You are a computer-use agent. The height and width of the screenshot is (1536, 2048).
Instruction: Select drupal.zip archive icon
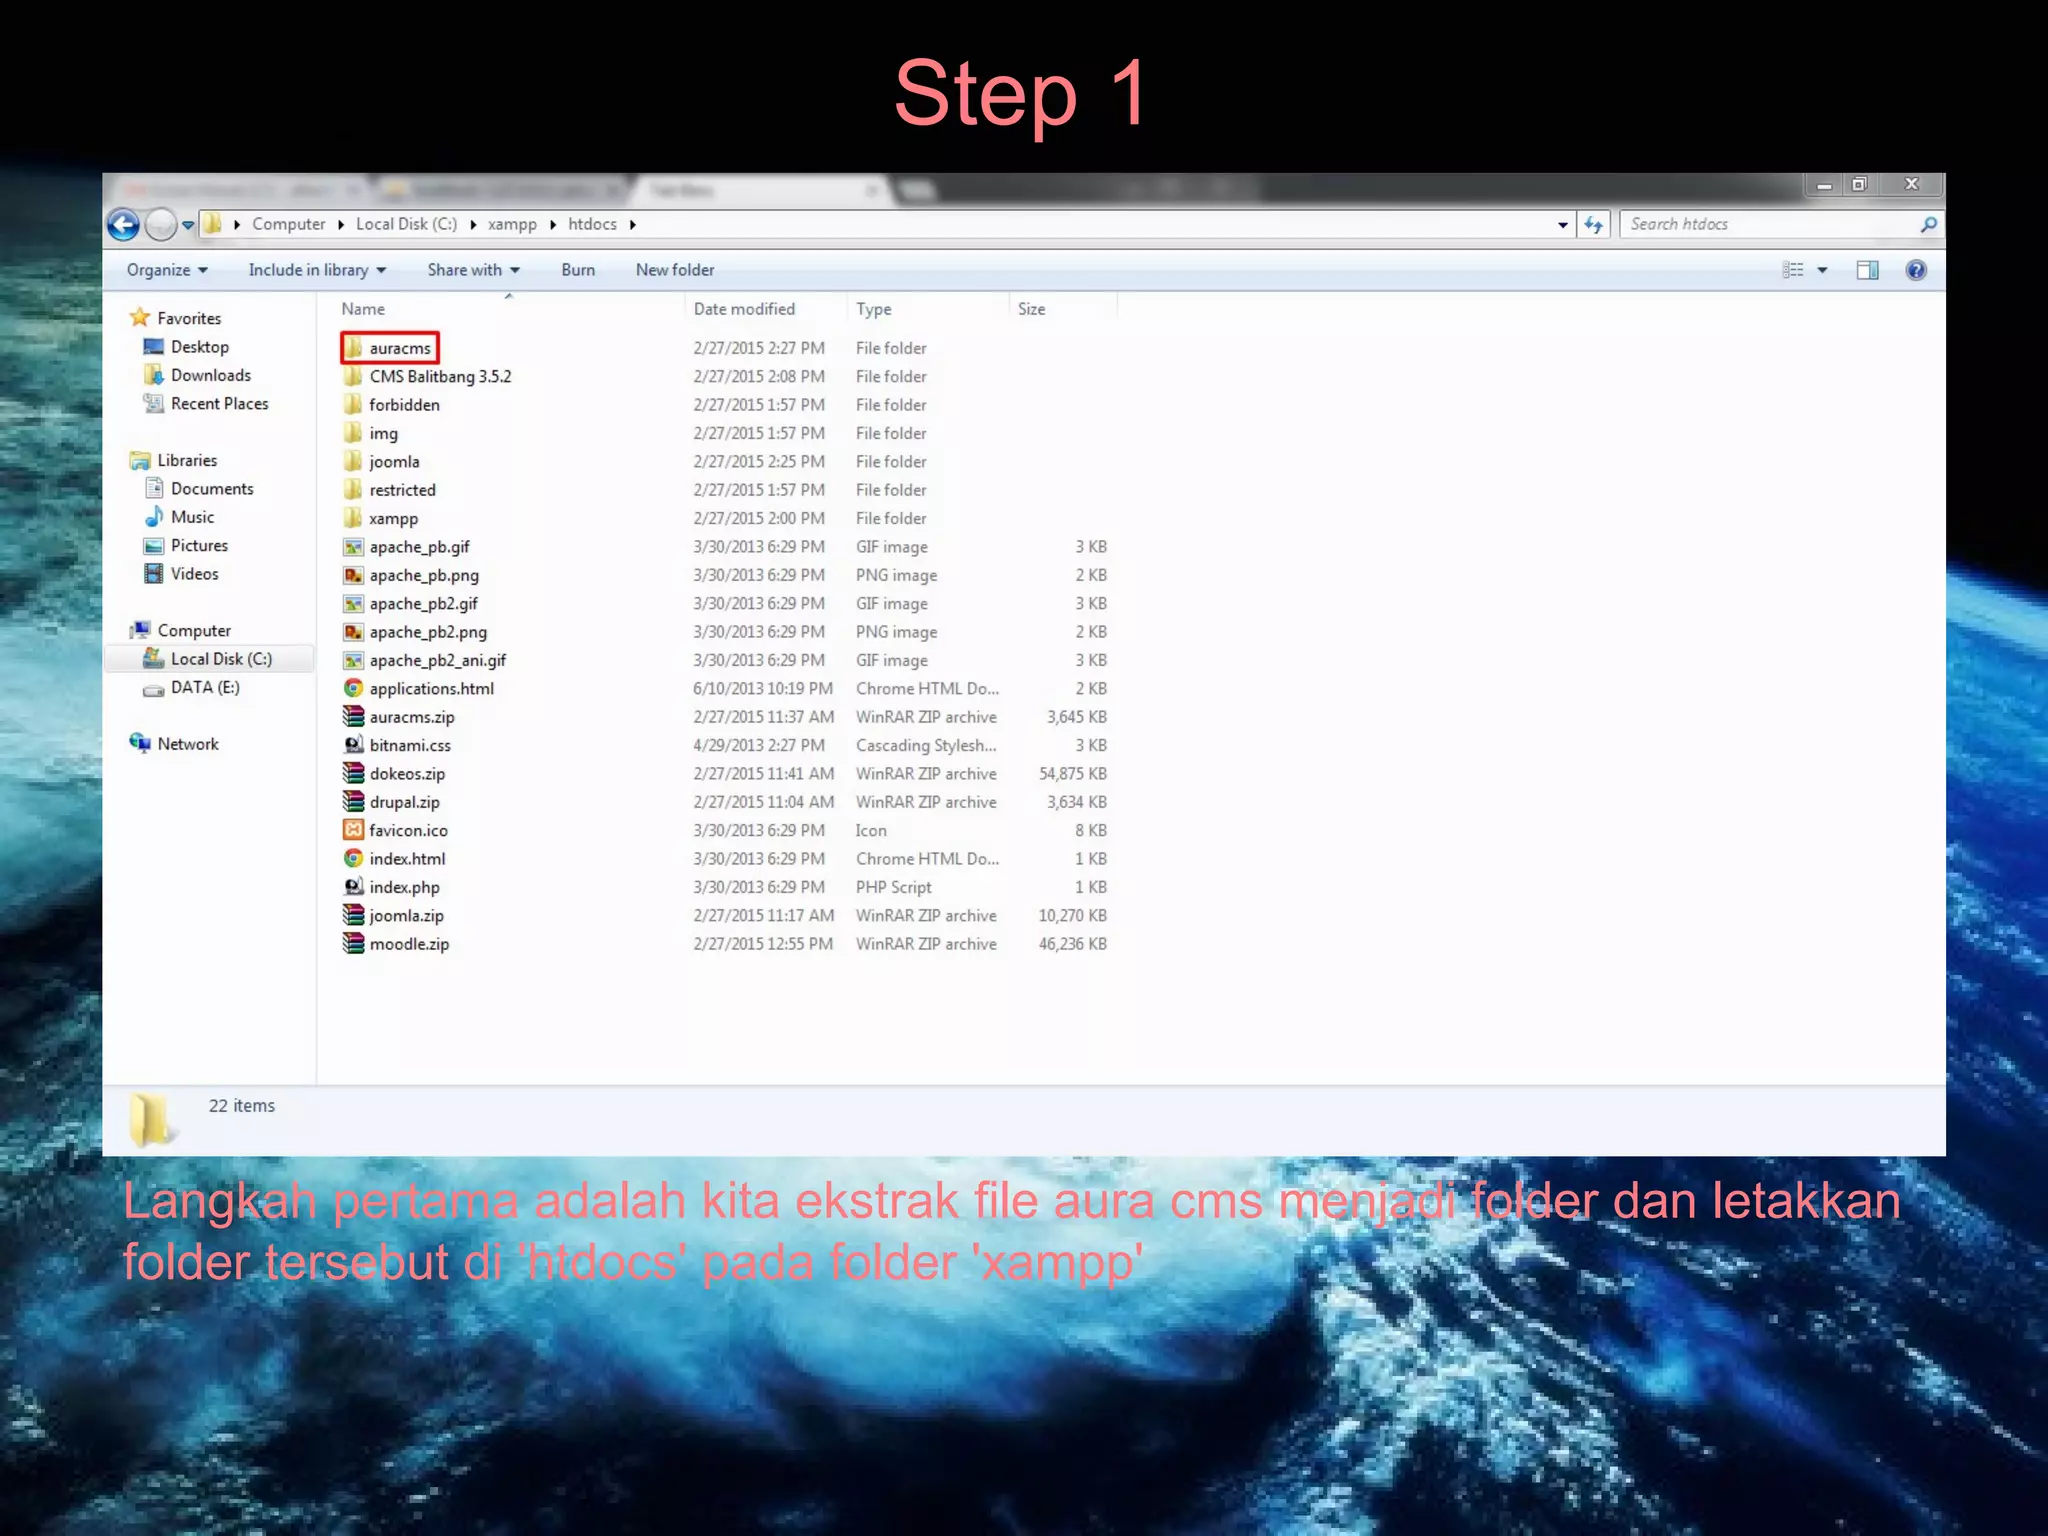[x=353, y=802]
